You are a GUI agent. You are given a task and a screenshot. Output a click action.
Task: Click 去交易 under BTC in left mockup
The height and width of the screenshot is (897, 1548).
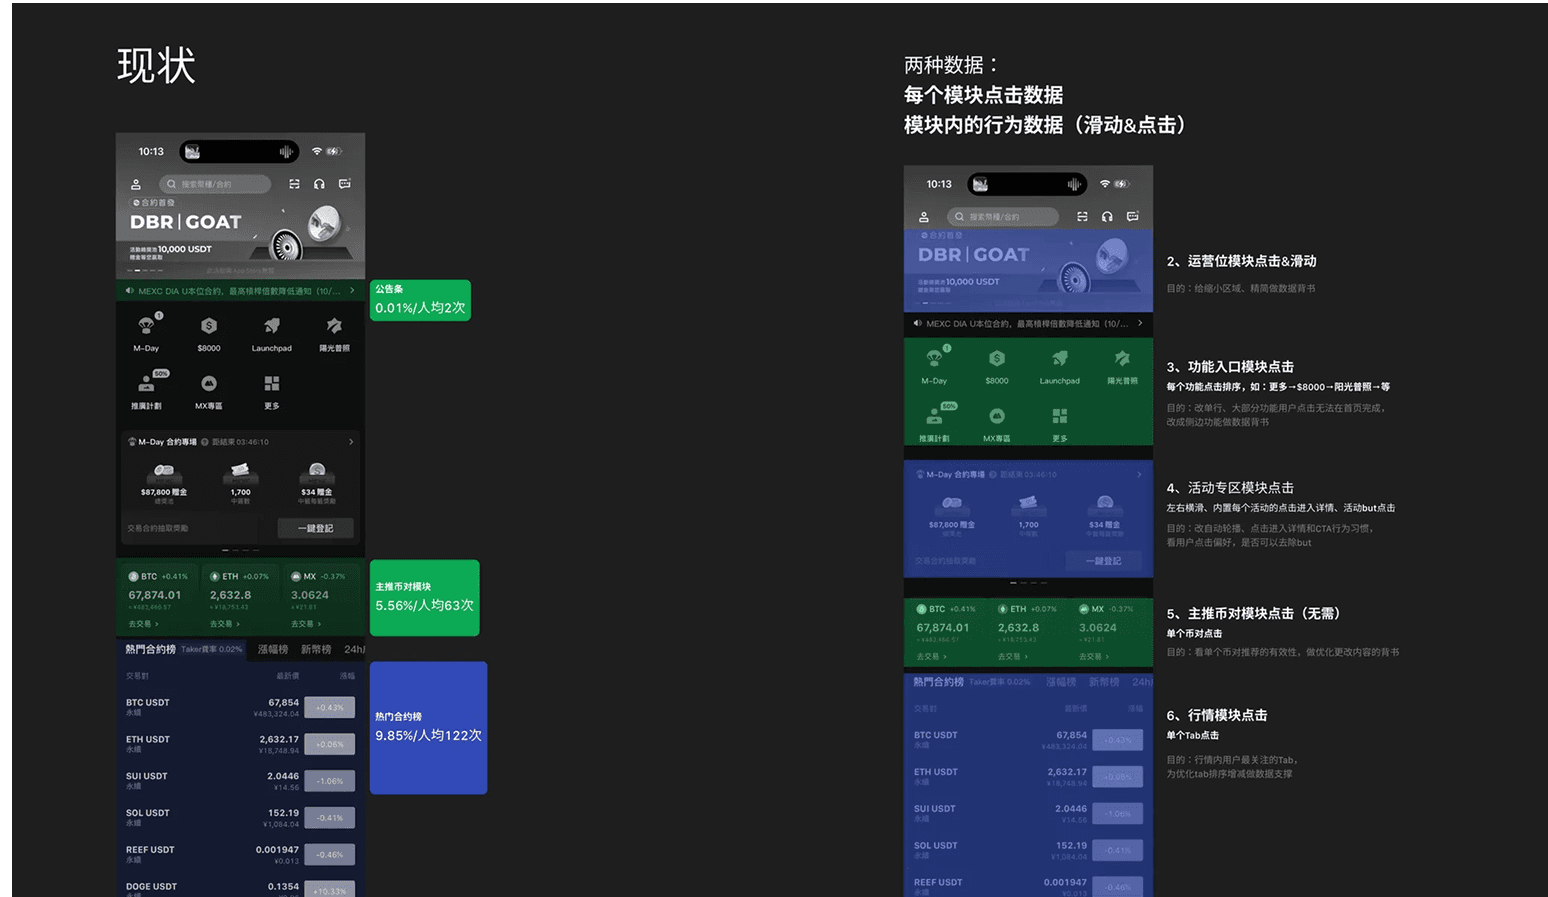[x=142, y=624]
